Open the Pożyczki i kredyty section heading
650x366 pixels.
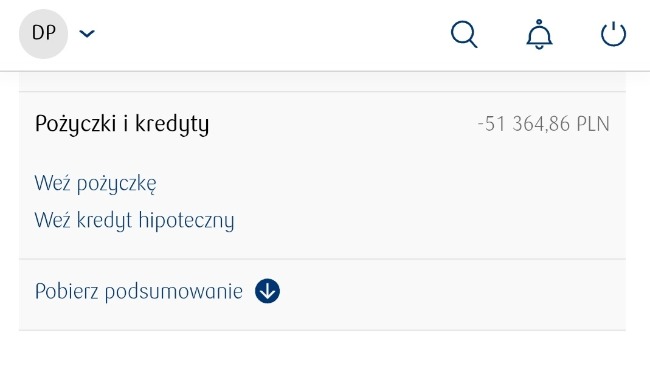click(x=122, y=124)
